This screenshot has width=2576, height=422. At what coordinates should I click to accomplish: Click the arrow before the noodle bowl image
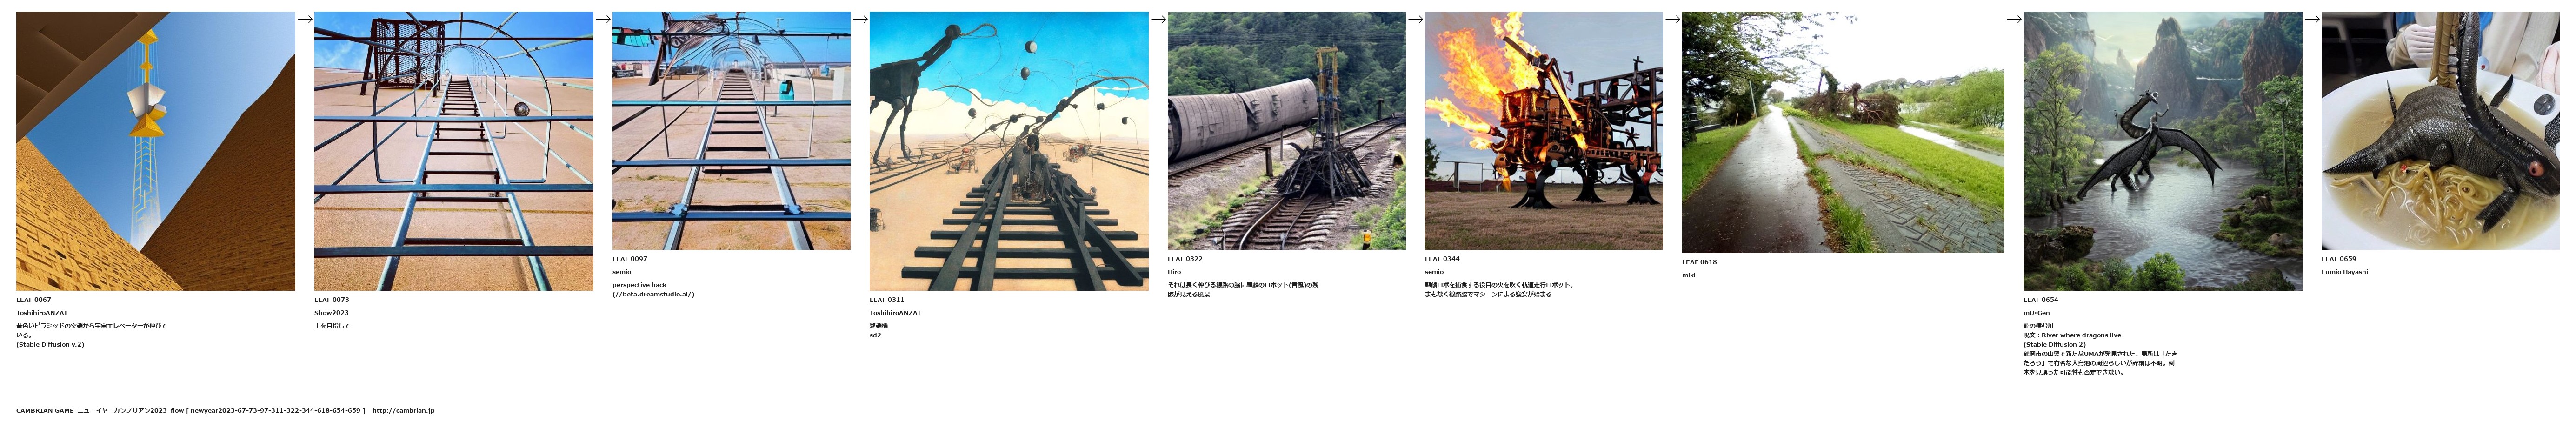[x=2312, y=19]
